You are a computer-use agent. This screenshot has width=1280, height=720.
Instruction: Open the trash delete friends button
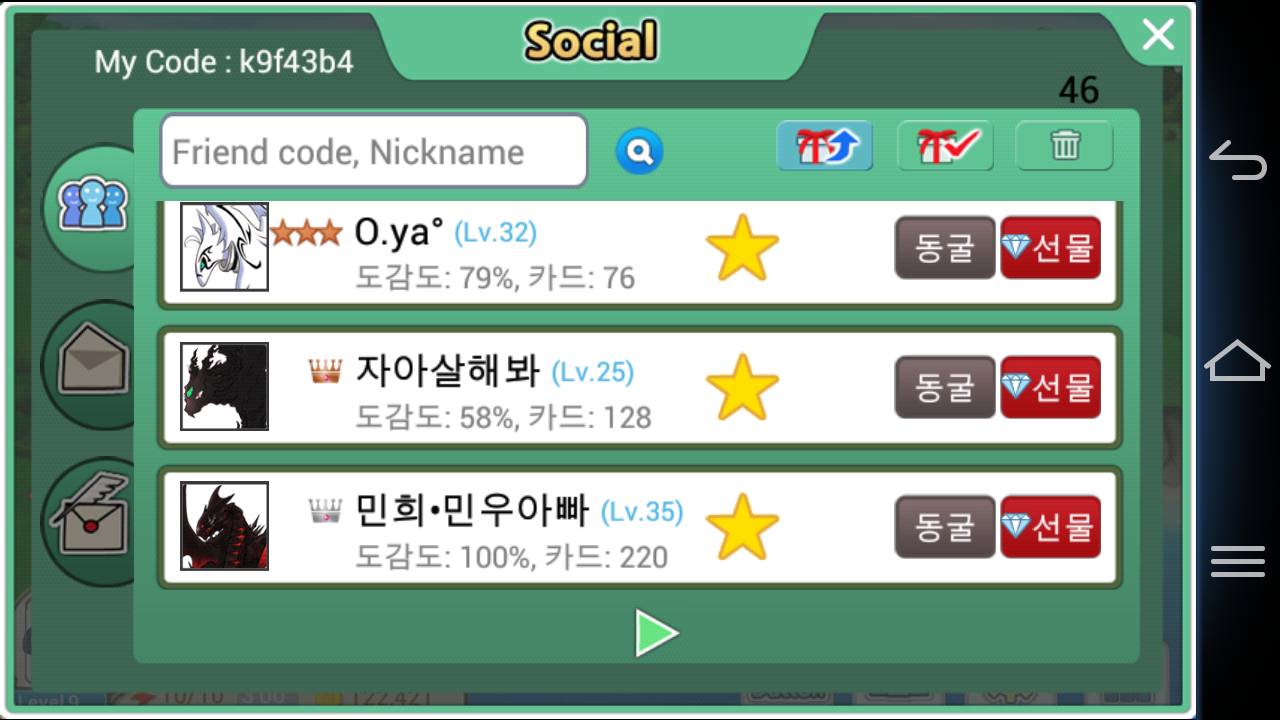pos(1064,147)
